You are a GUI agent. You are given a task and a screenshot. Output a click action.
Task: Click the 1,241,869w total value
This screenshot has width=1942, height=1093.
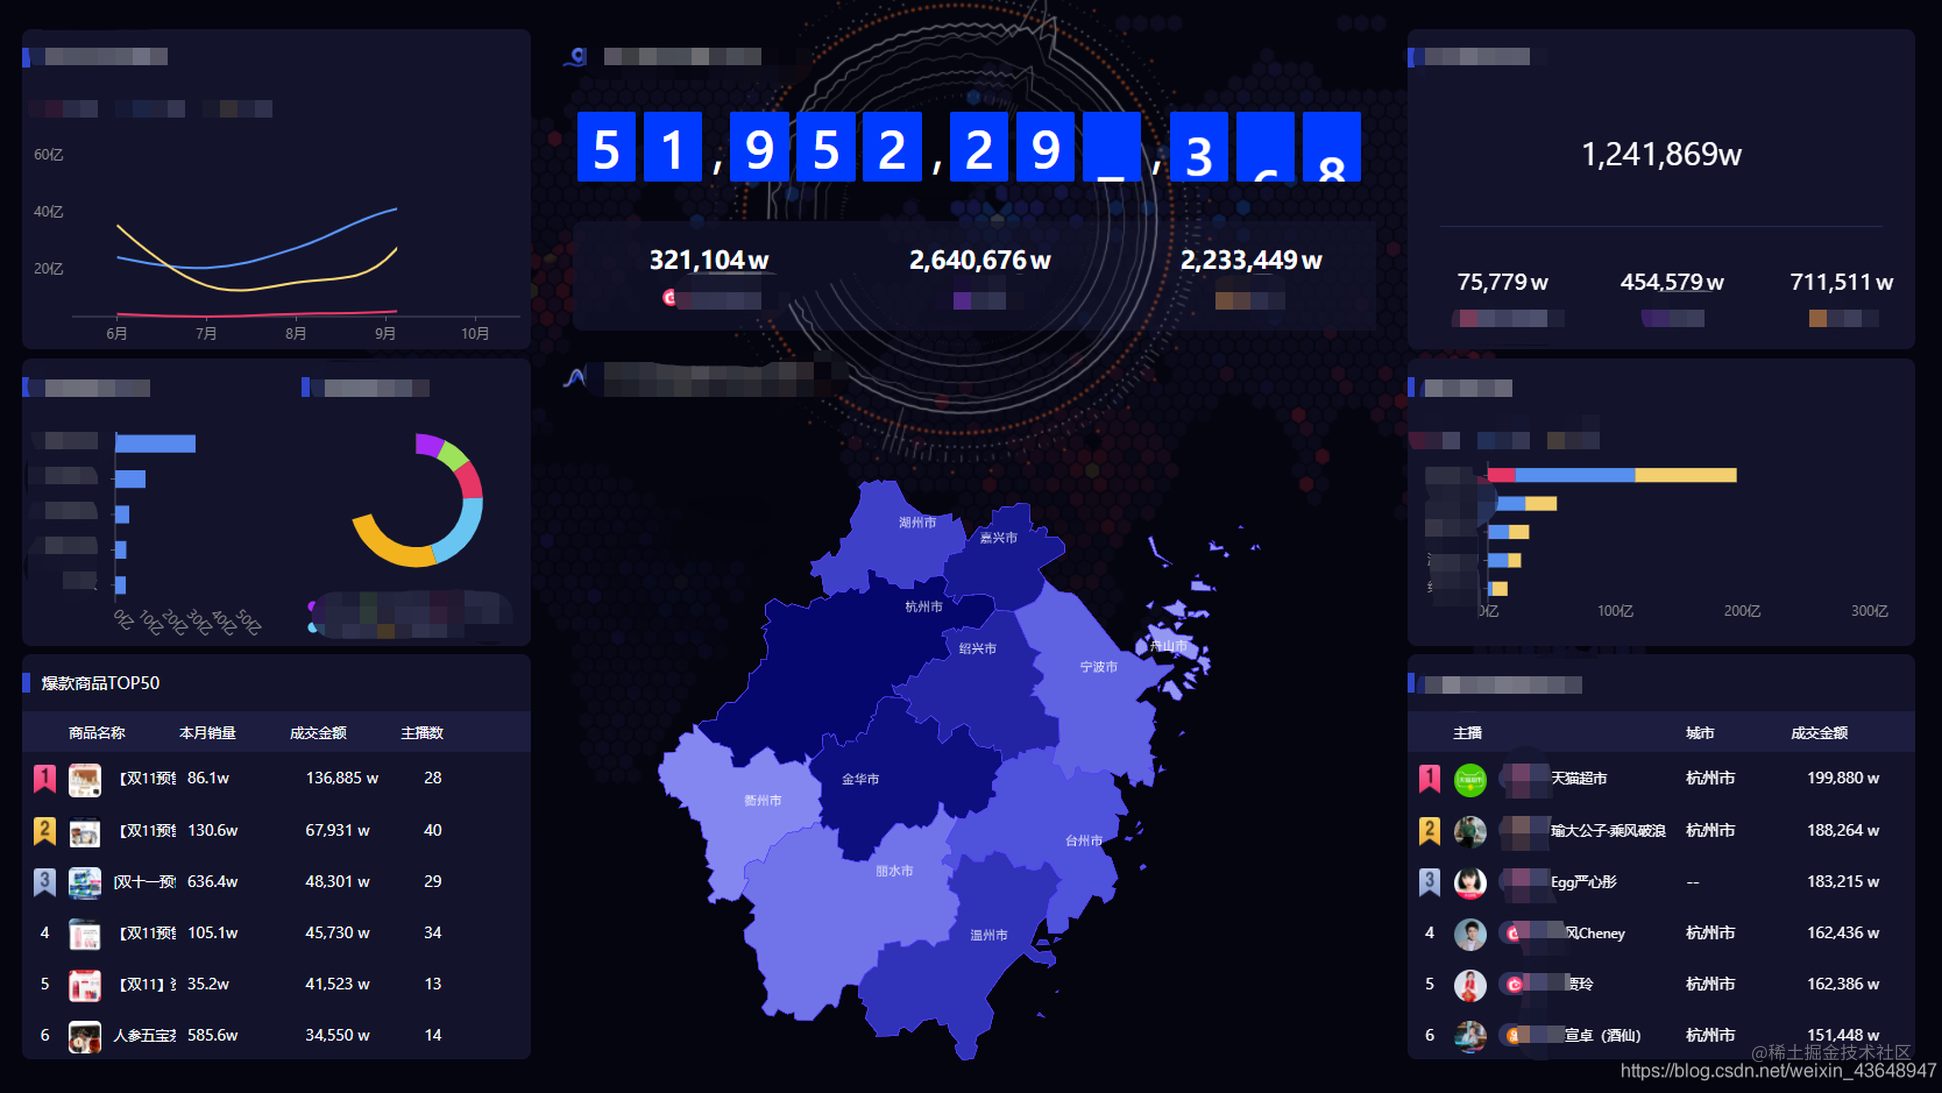pos(1661,154)
